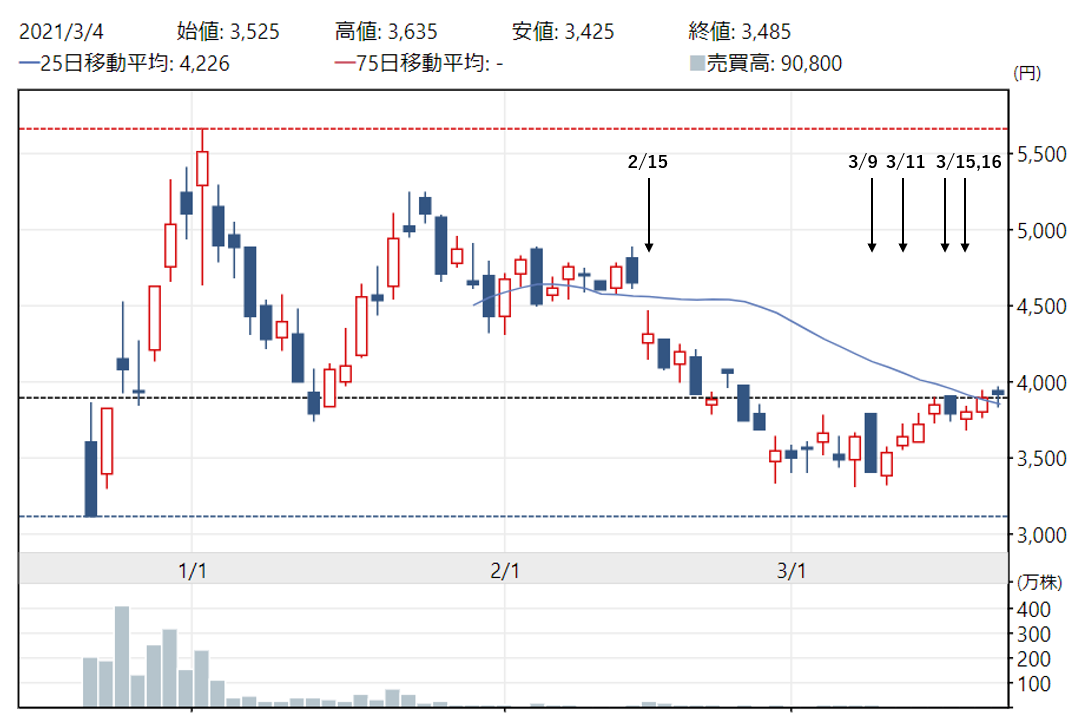Click the 400 volume axis label
Image resolution: width=1088 pixels, height=727 pixels.
pyautogui.click(x=1033, y=610)
